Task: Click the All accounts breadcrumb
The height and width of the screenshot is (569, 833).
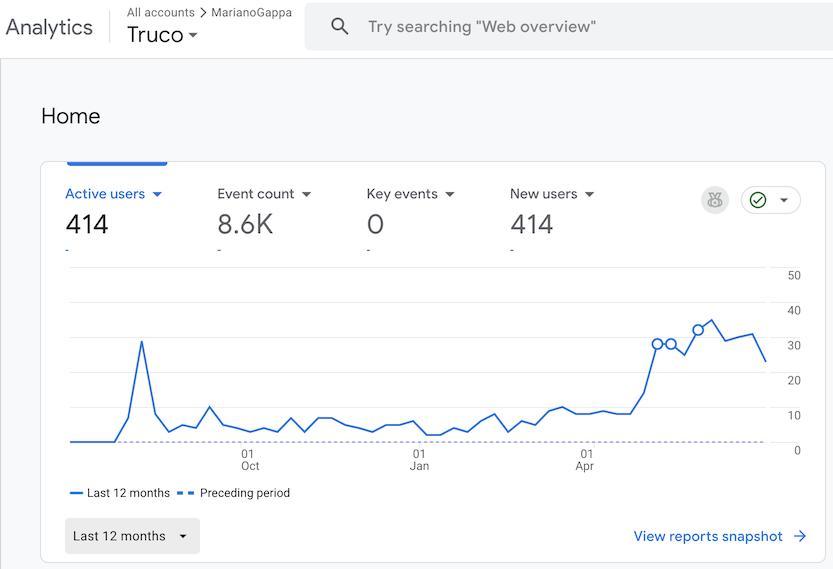Action: (160, 12)
